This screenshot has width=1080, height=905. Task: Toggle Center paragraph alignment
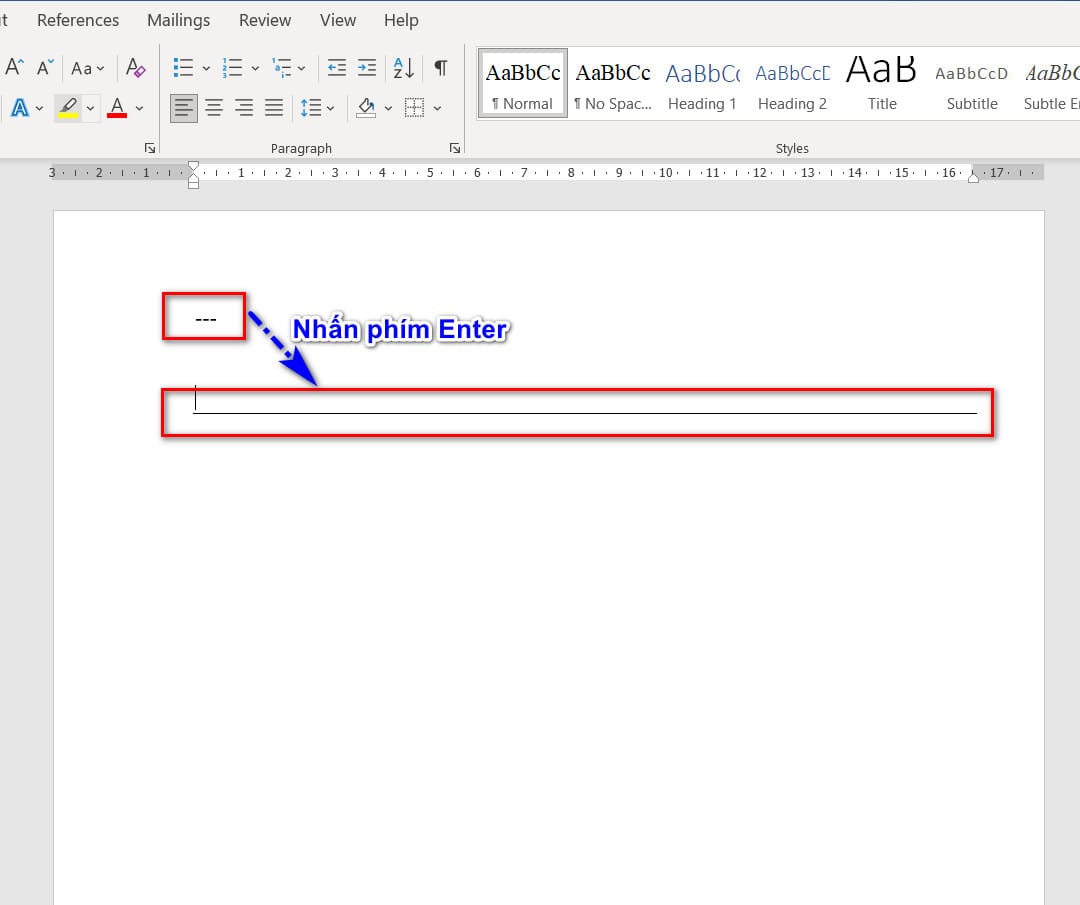214,107
